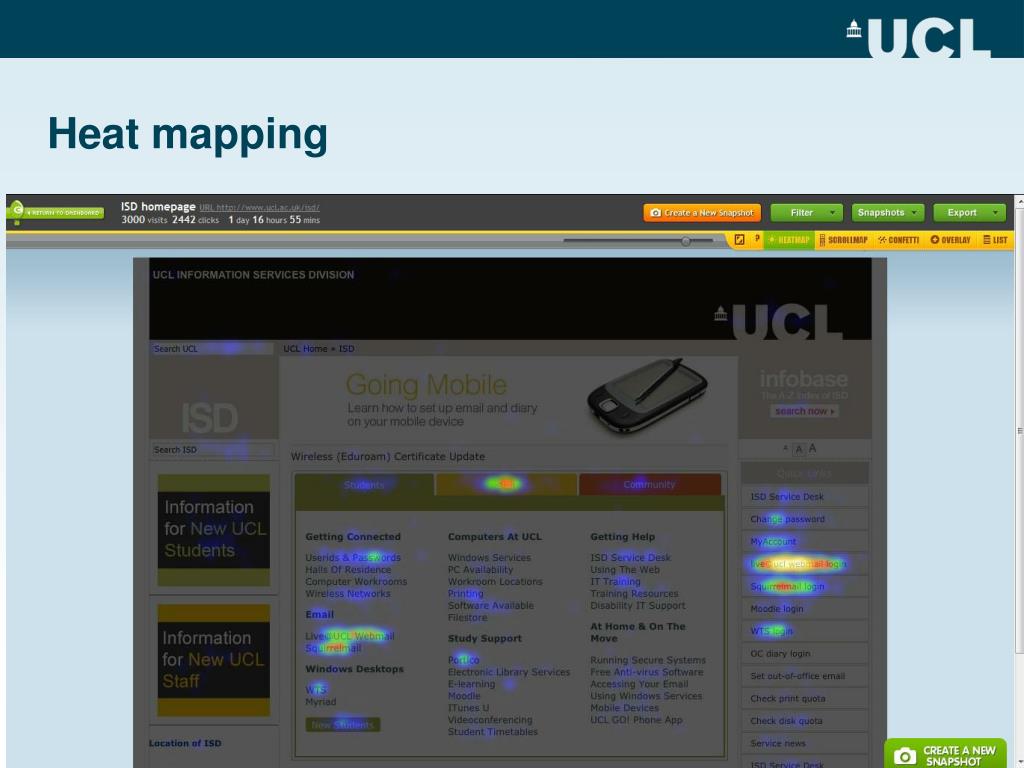Click Wireless (Eduroam) Certificate Update headline
Screen dimensions: 1024x768
tap(388, 456)
